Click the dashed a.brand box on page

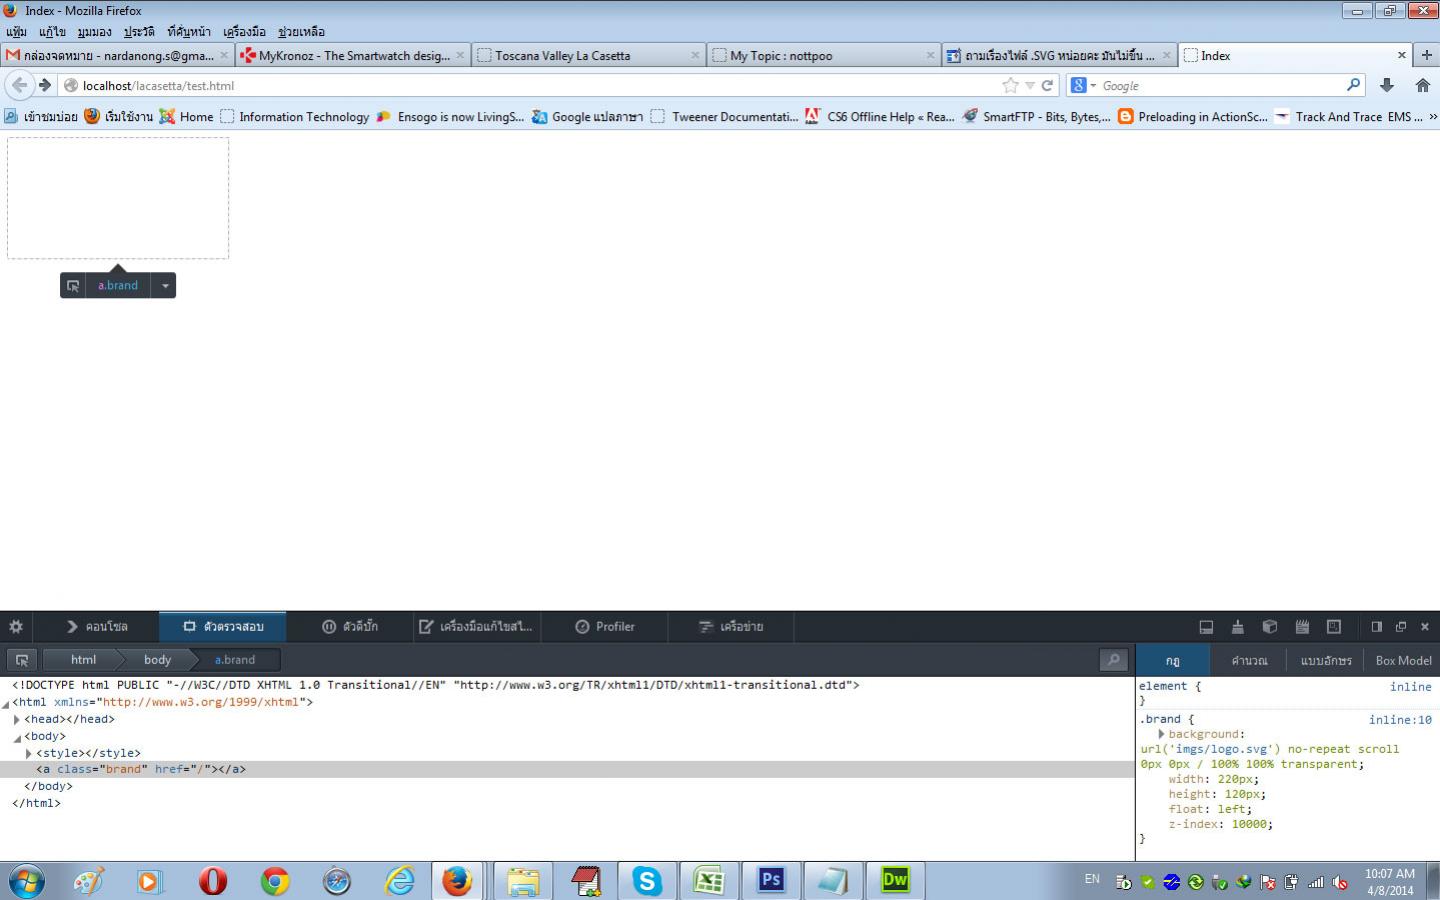pyautogui.click(x=118, y=198)
